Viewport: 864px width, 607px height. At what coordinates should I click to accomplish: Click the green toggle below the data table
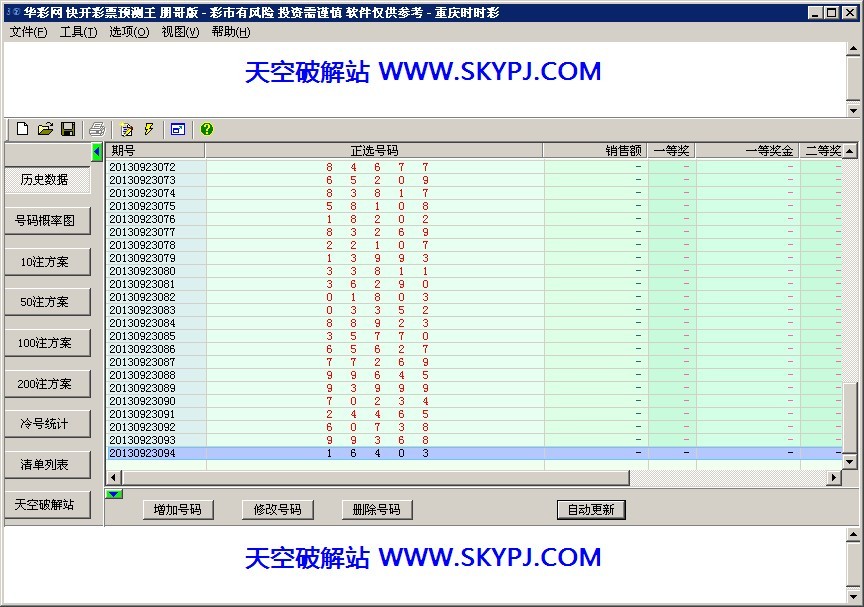114,494
